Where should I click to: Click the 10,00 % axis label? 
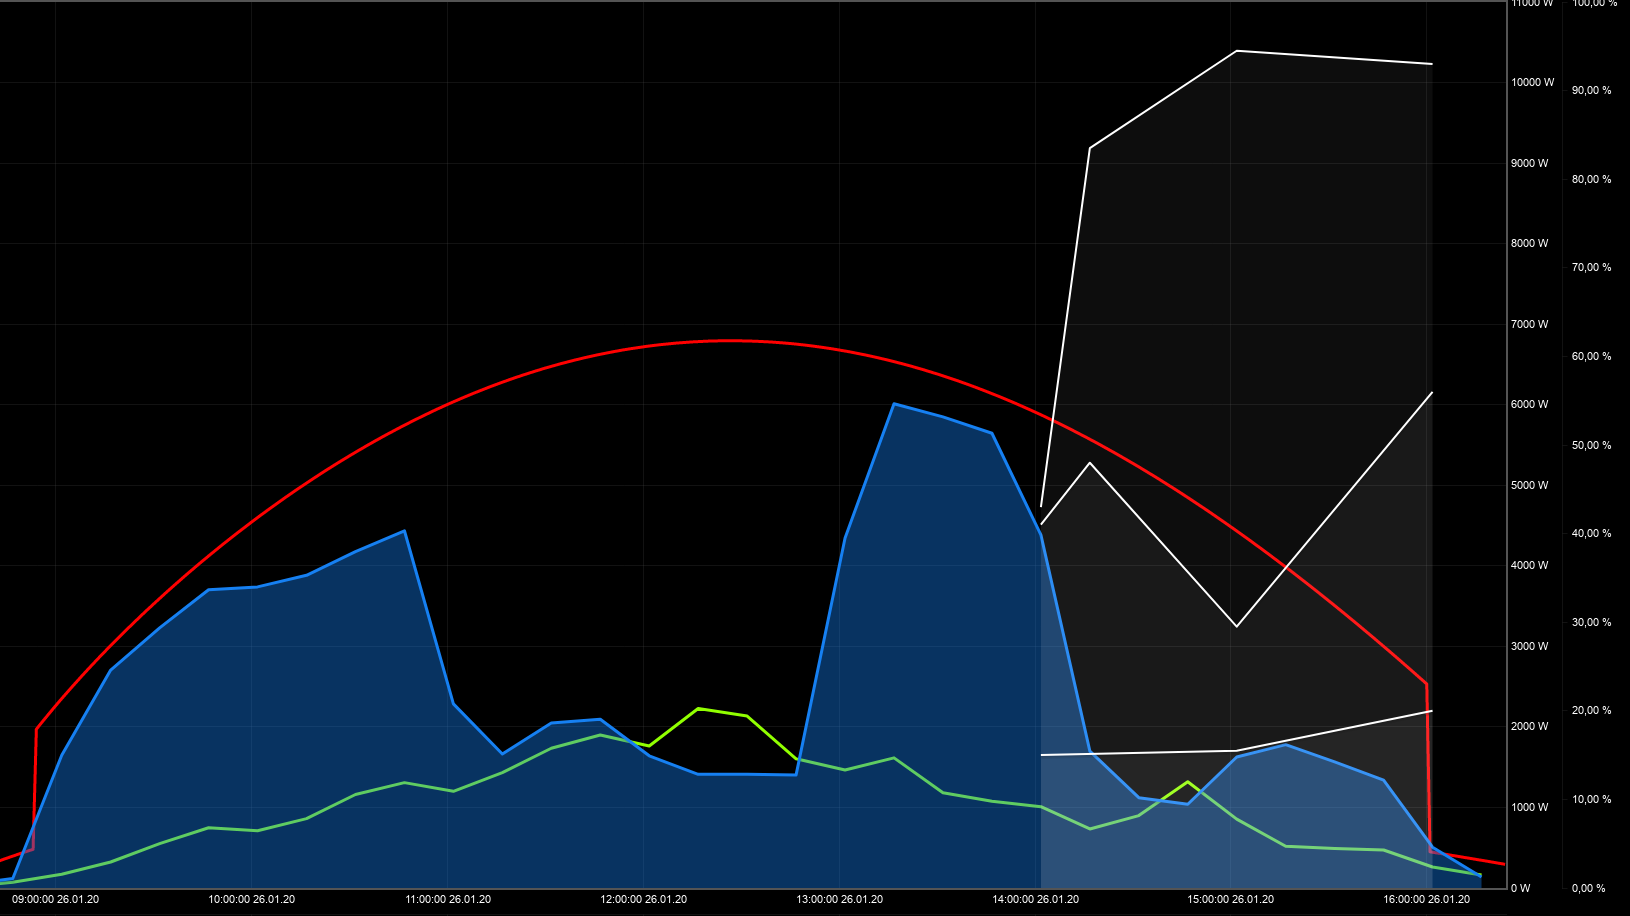tap(1591, 799)
